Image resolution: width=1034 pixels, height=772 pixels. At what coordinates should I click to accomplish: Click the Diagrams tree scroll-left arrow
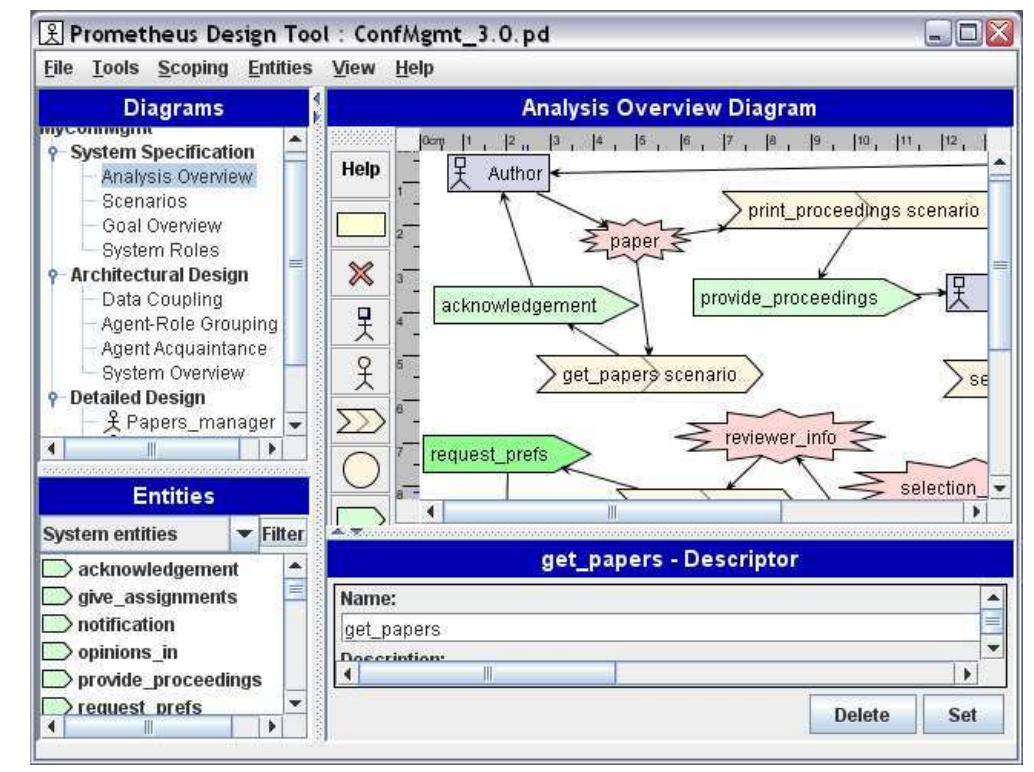coord(52,449)
